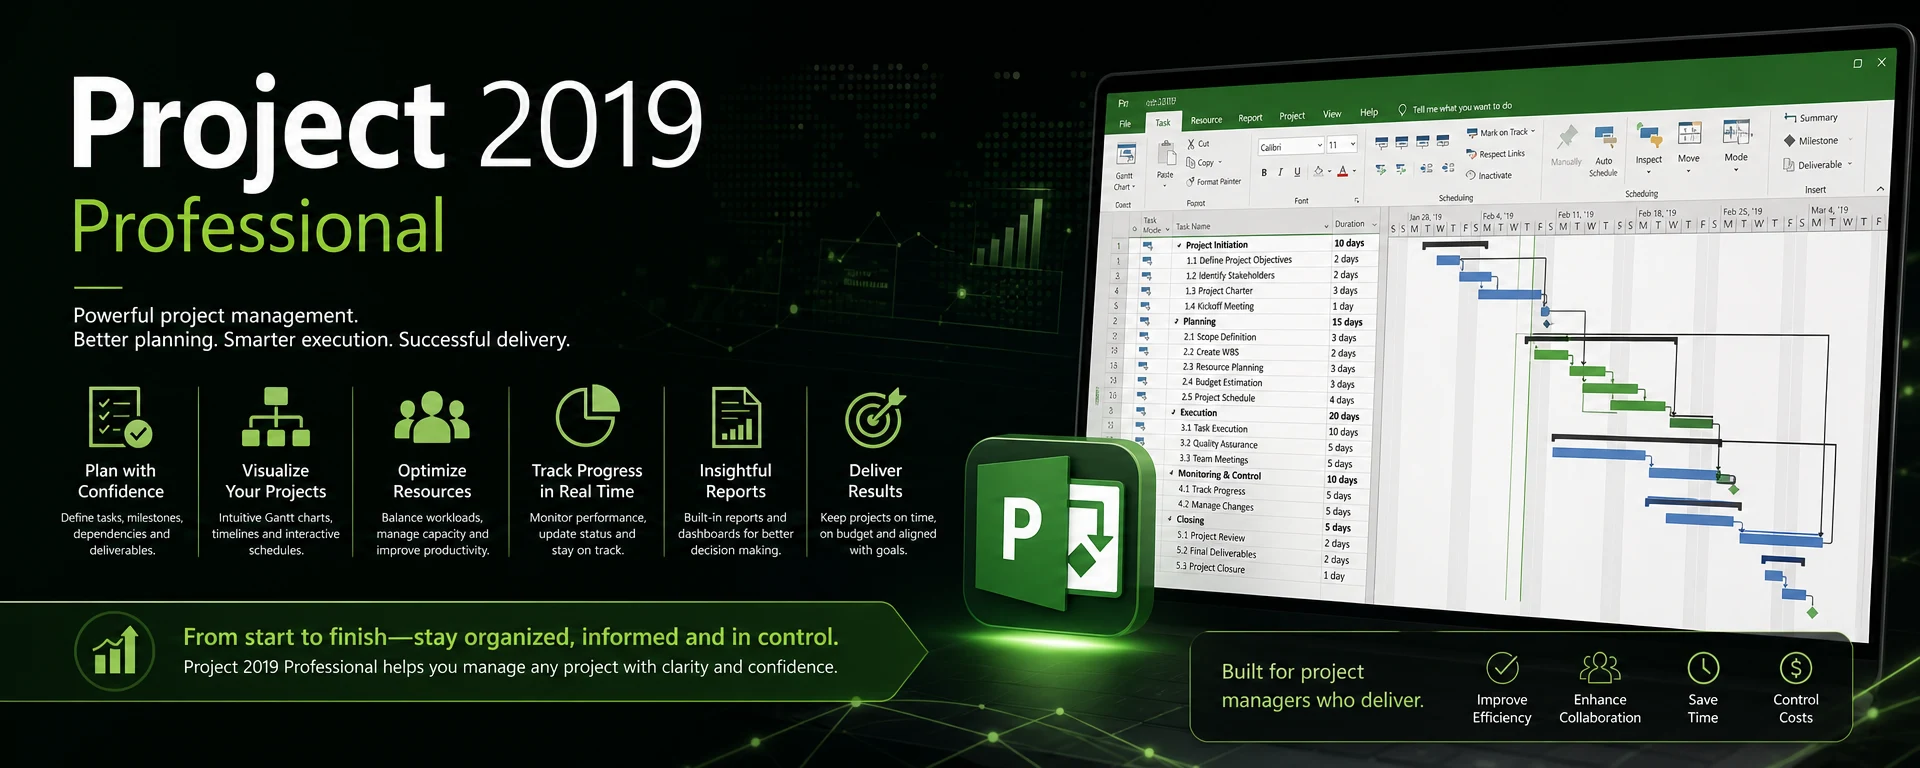This screenshot has height=768, width=1920.
Task: Open the View ribbon tab
Action: (1332, 114)
